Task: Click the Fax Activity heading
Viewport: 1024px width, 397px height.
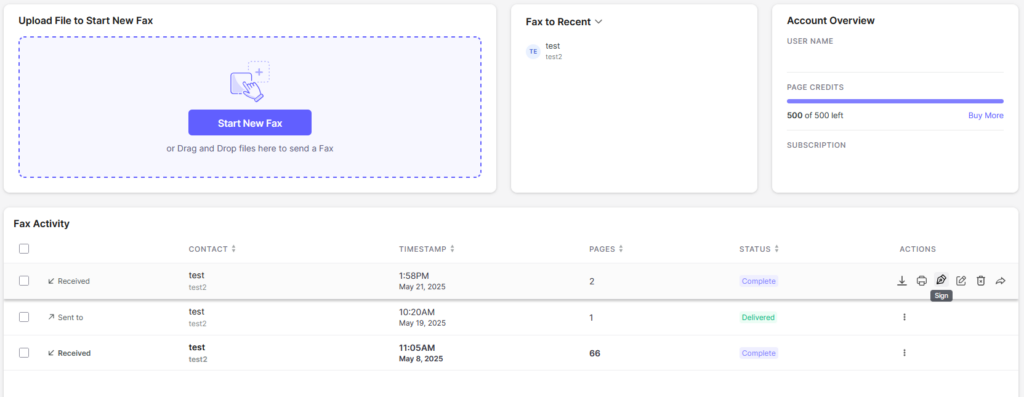Action: [x=41, y=224]
